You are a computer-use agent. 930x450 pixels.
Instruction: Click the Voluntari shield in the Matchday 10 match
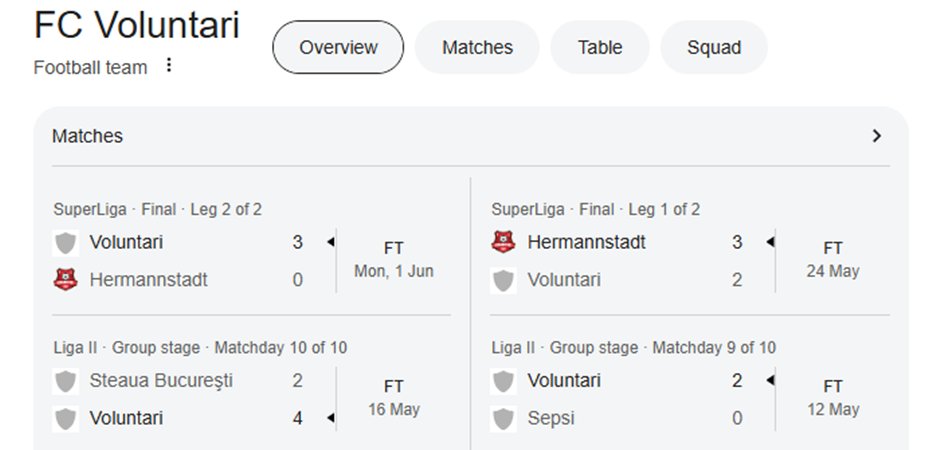pos(65,419)
